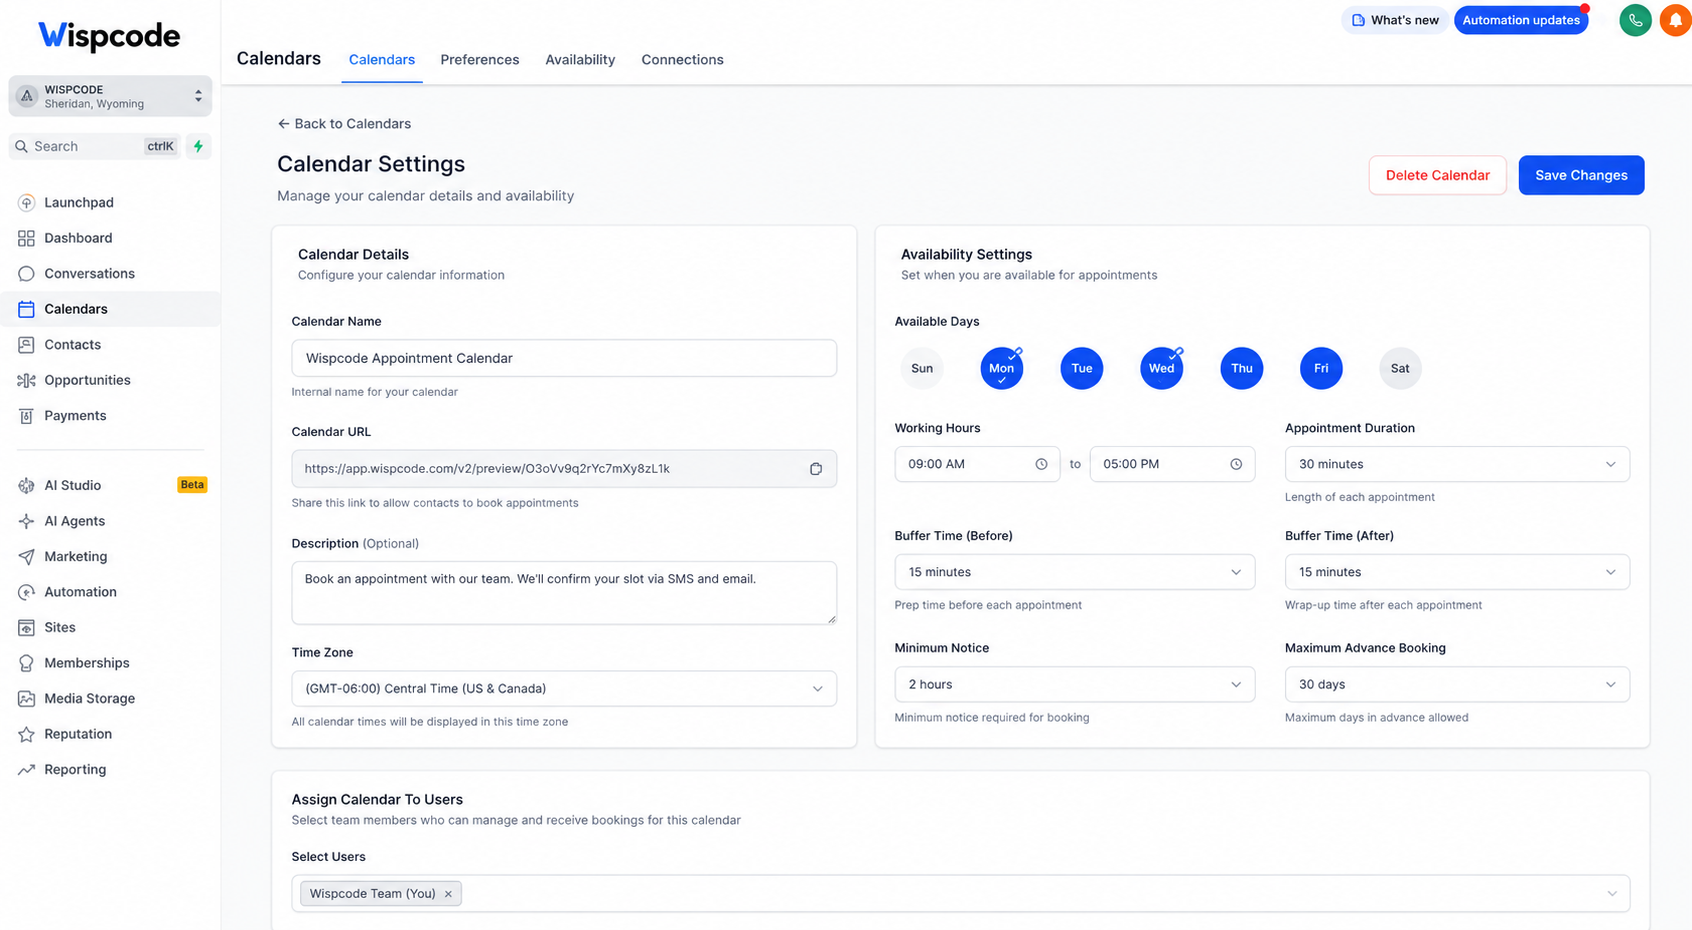Open Sites icon in sidebar
Viewport: 1692px width, 930px height.
[x=26, y=627]
